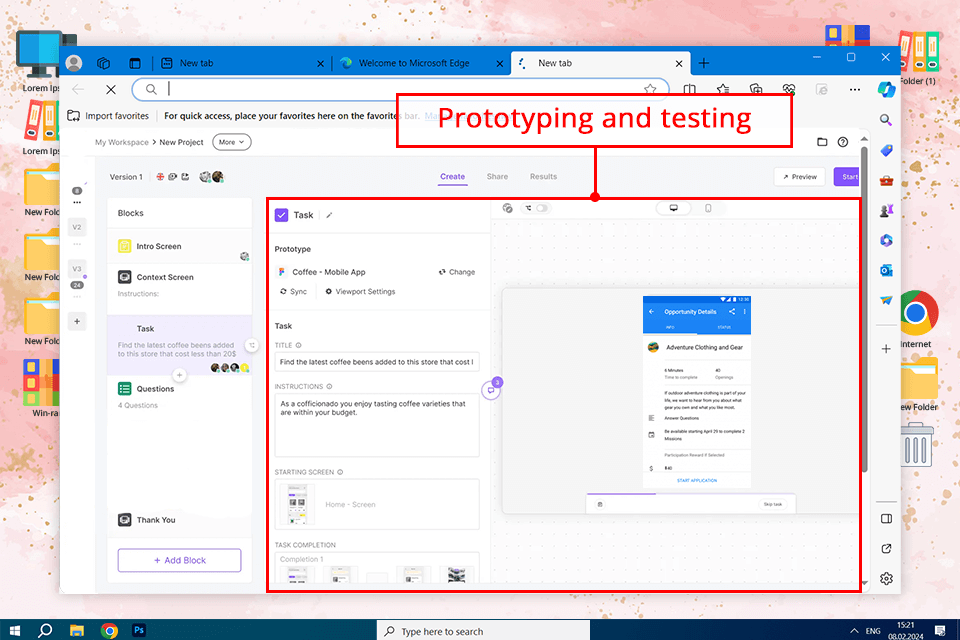Viewport: 960px width, 640px height.
Task: Click Change prototype link
Action: [457, 272]
